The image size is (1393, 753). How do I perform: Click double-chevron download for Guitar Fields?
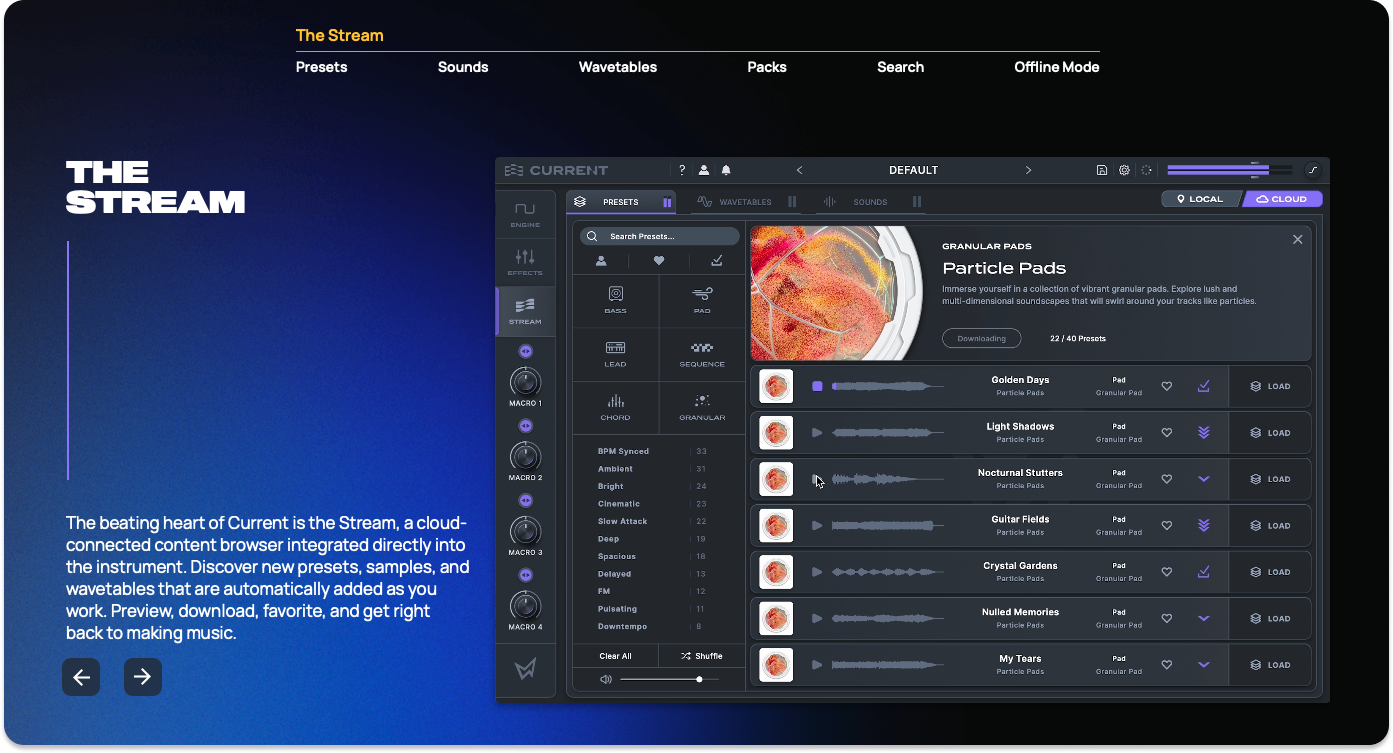pos(1204,526)
